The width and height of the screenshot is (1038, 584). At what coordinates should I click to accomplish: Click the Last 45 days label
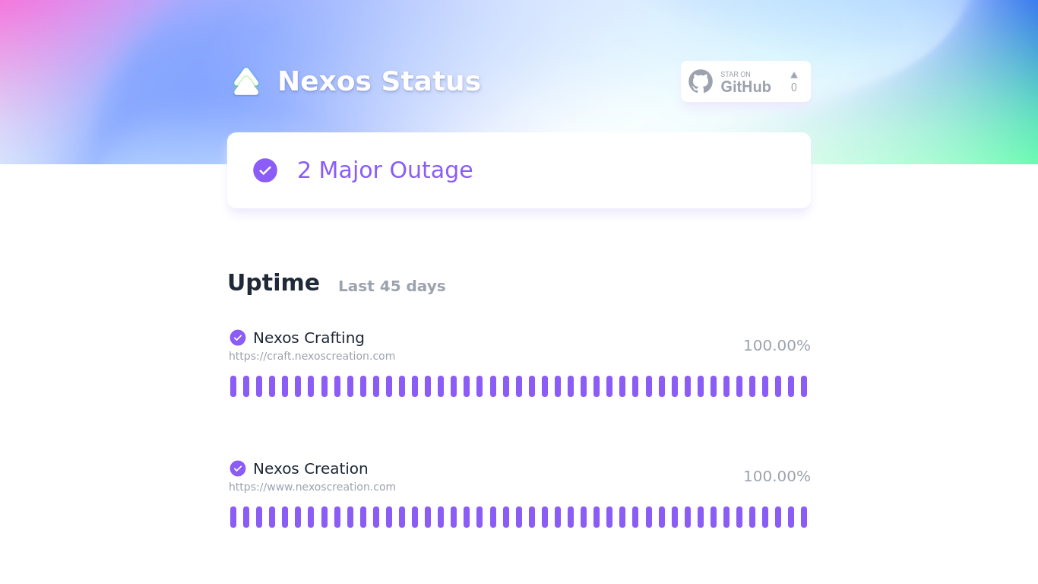coord(392,286)
